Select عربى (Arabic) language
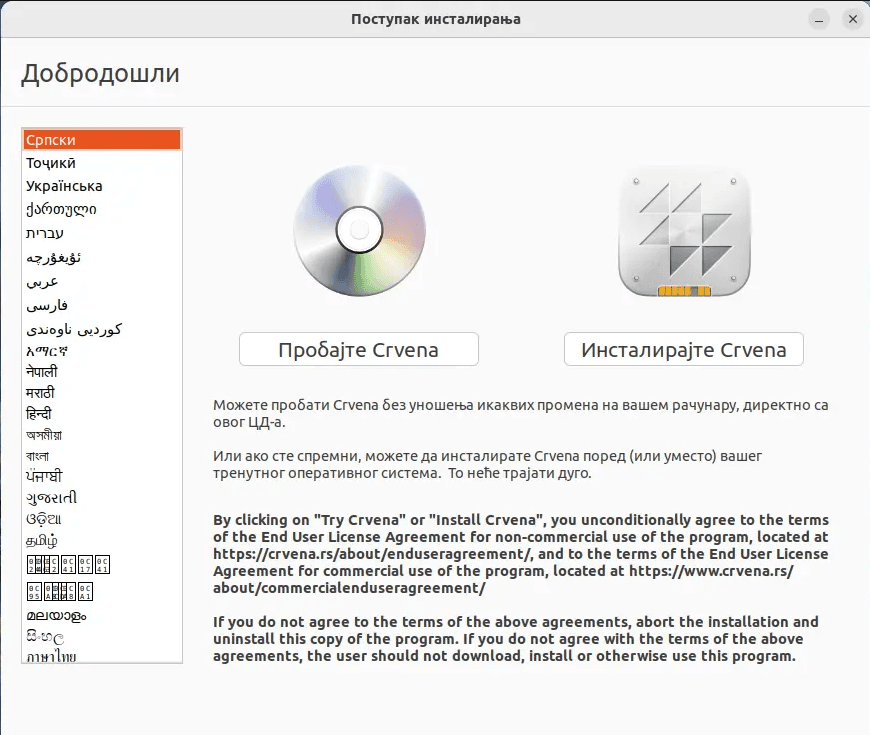Screen dimensions: 870x735 (102, 282)
